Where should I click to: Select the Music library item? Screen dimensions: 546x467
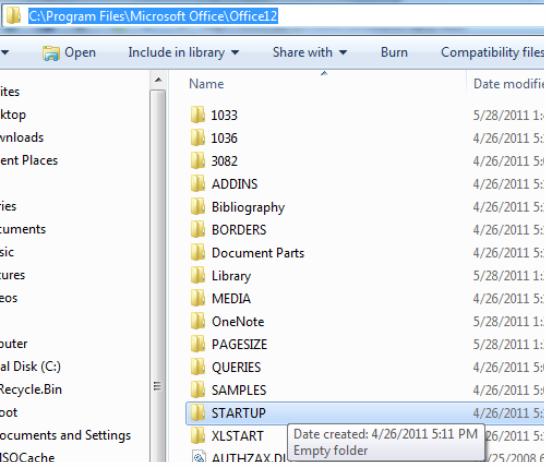7,252
